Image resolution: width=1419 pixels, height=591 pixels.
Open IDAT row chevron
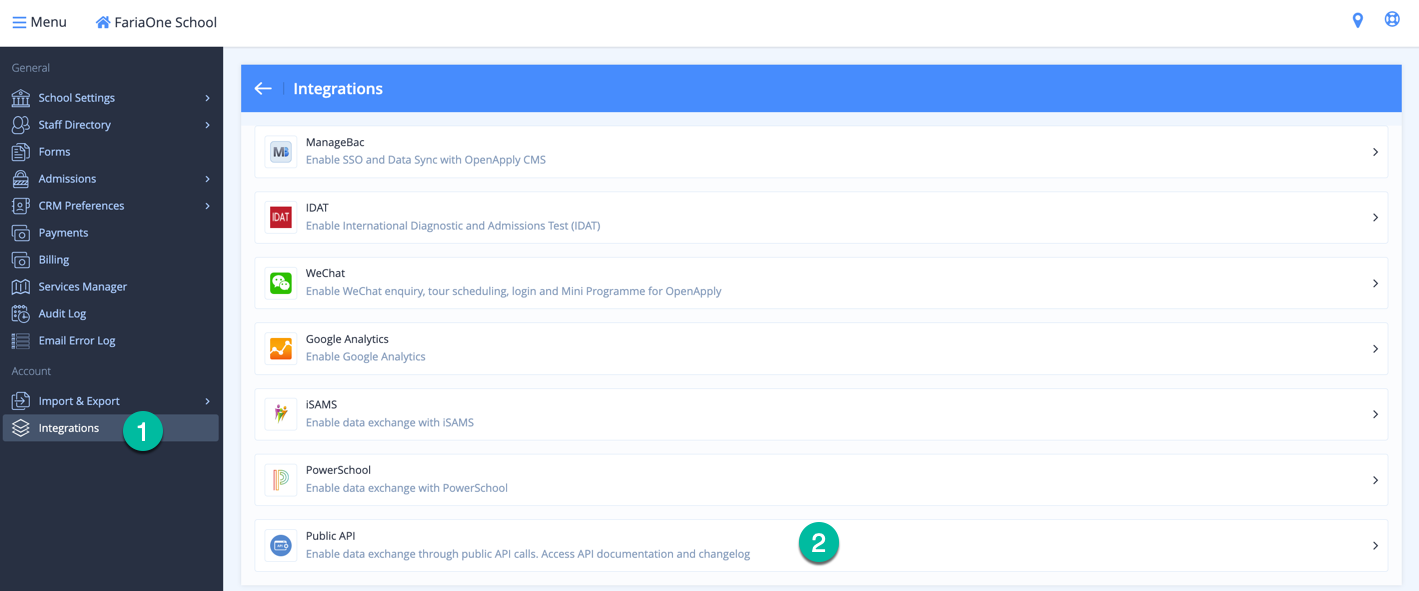[1375, 217]
